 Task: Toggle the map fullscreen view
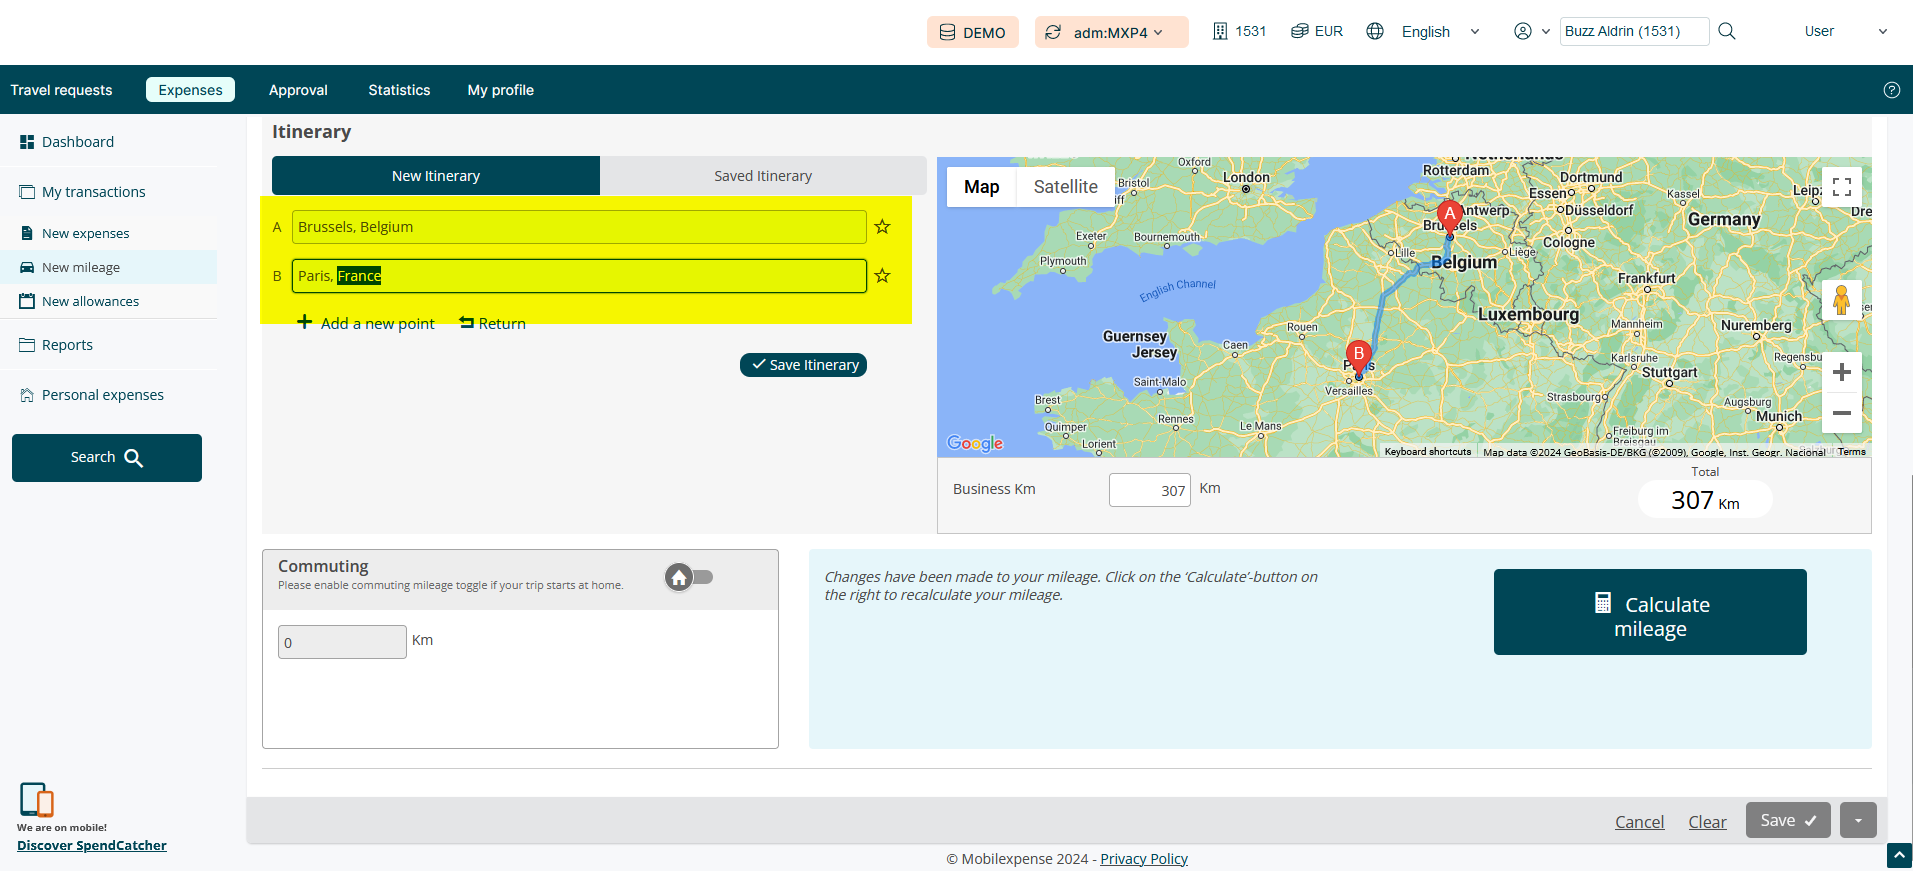[1841, 187]
